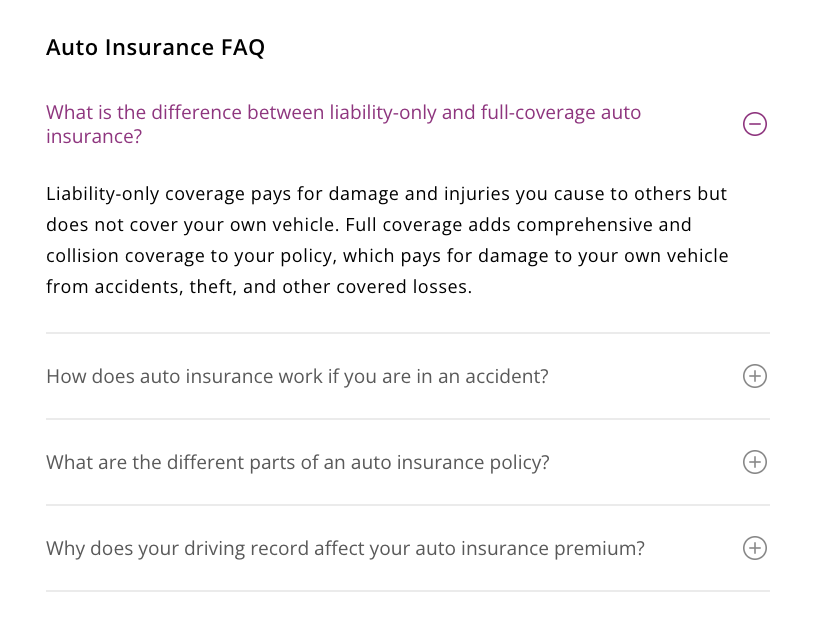
Task: Open "How does auto insurance work" question
Action: (x=297, y=377)
